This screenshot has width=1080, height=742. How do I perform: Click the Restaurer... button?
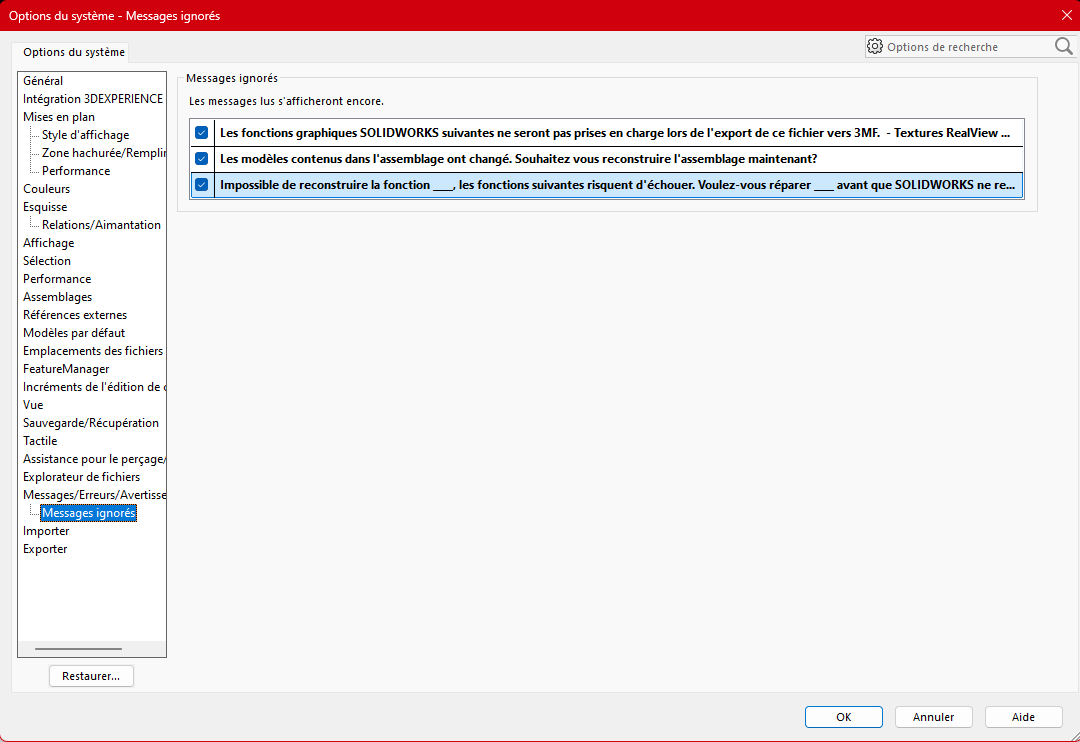91,676
